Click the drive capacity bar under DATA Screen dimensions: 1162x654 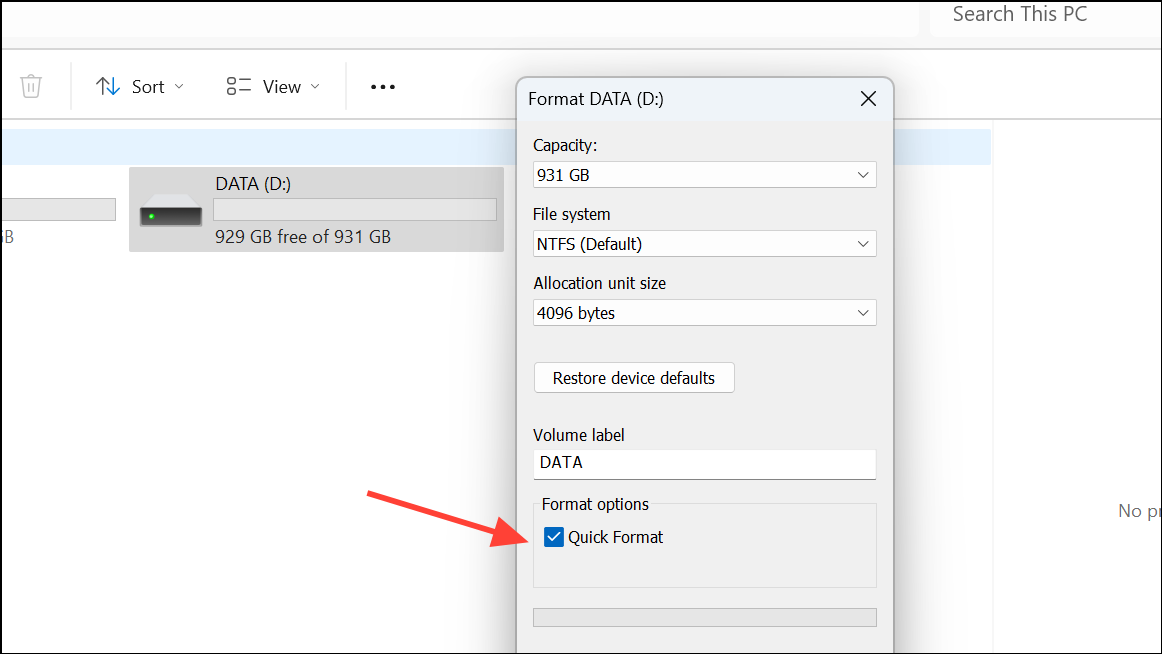point(354,209)
